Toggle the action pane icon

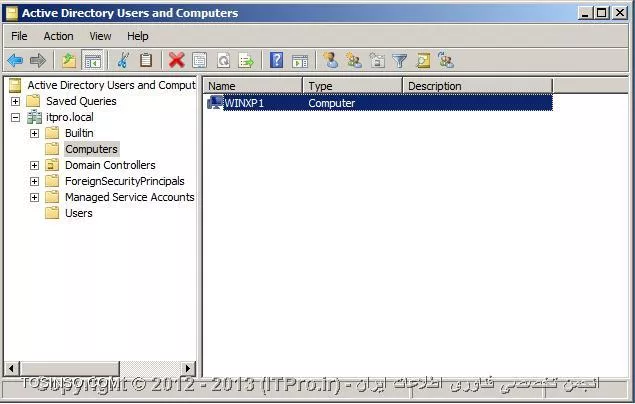point(300,61)
